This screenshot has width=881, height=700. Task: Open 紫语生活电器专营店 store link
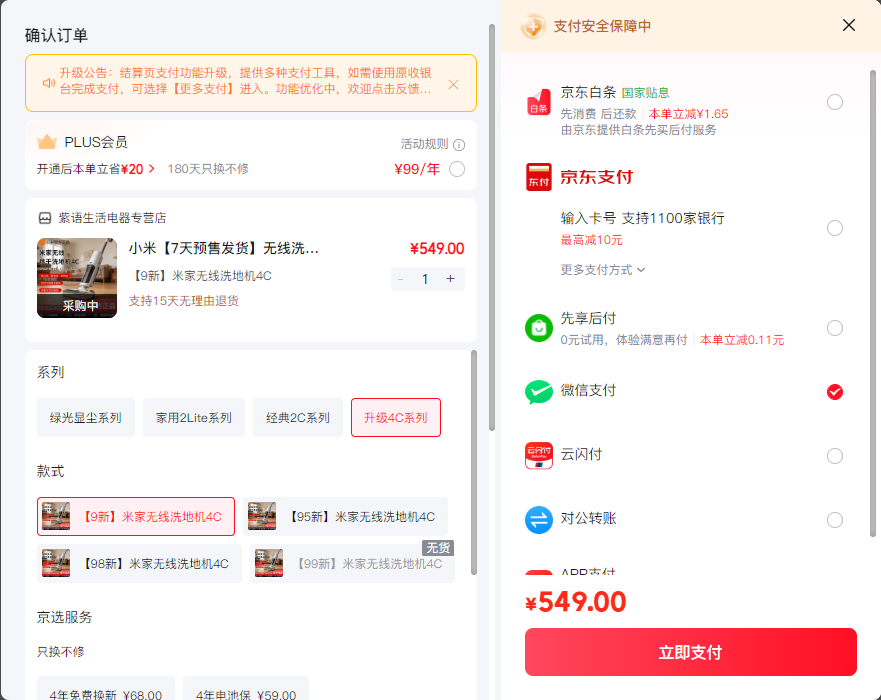[112, 218]
